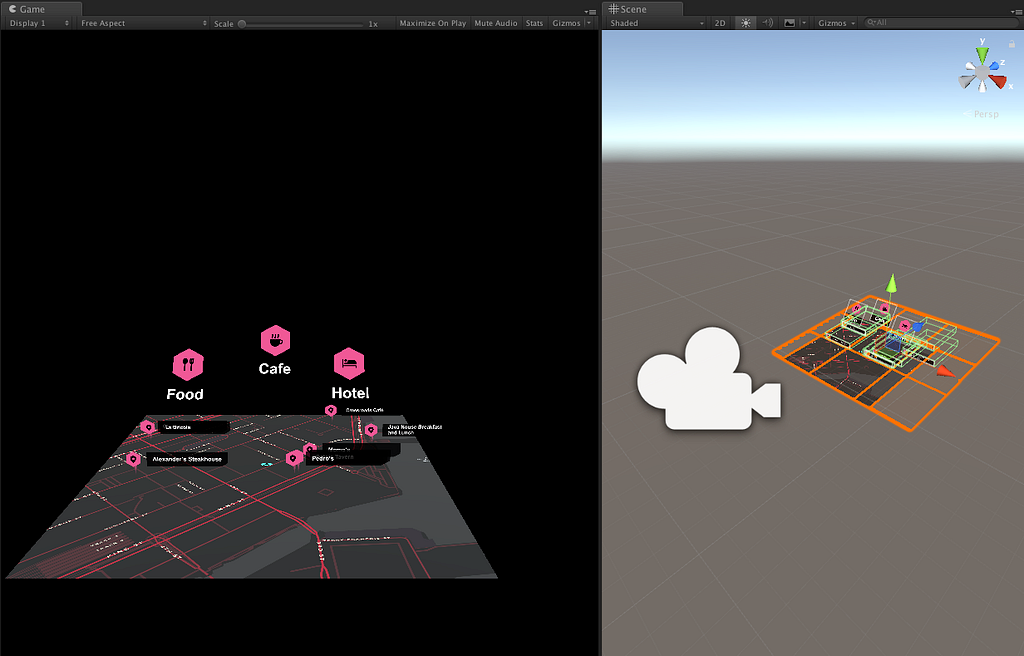Toggle 2D mode in the Scene view
This screenshot has height=656, width=1024.
tap(720, 23)
